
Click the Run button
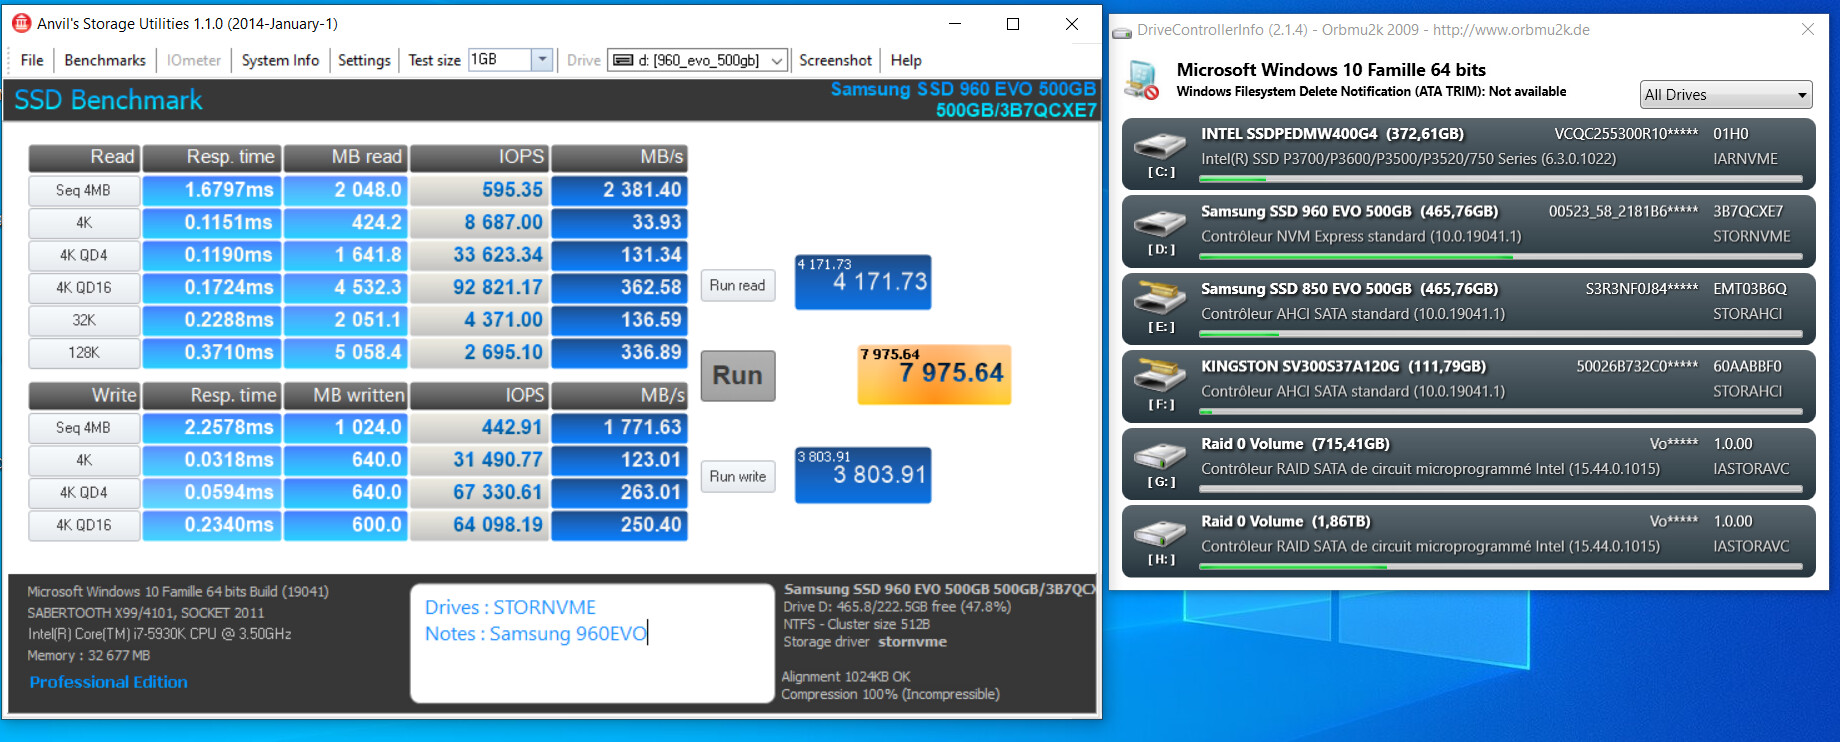[x=738, y=375]
